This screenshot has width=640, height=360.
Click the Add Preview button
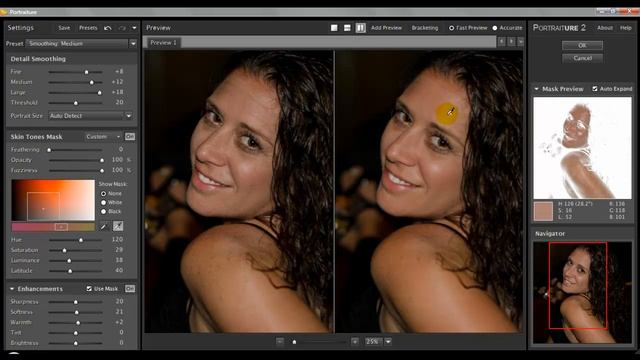click(386, 28)
